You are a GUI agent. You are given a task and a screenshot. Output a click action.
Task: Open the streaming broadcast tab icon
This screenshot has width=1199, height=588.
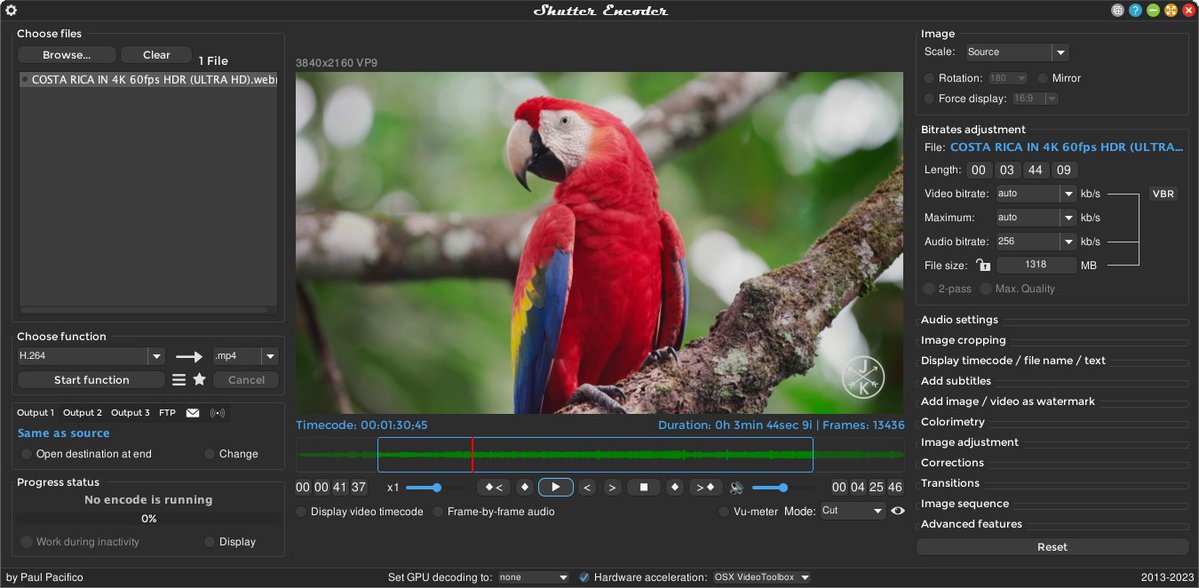pyautogui.click(x=218, y=413)
